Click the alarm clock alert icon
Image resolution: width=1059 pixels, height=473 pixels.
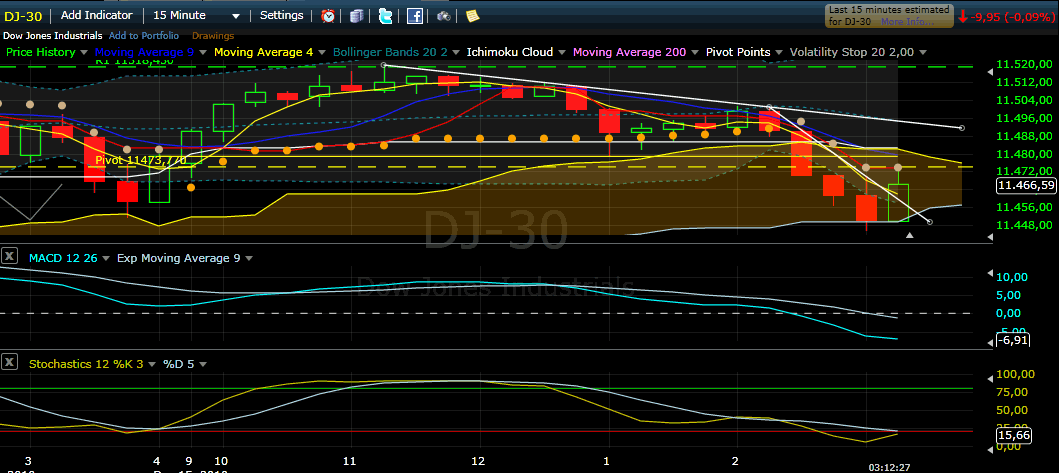(x=328, y=16)
